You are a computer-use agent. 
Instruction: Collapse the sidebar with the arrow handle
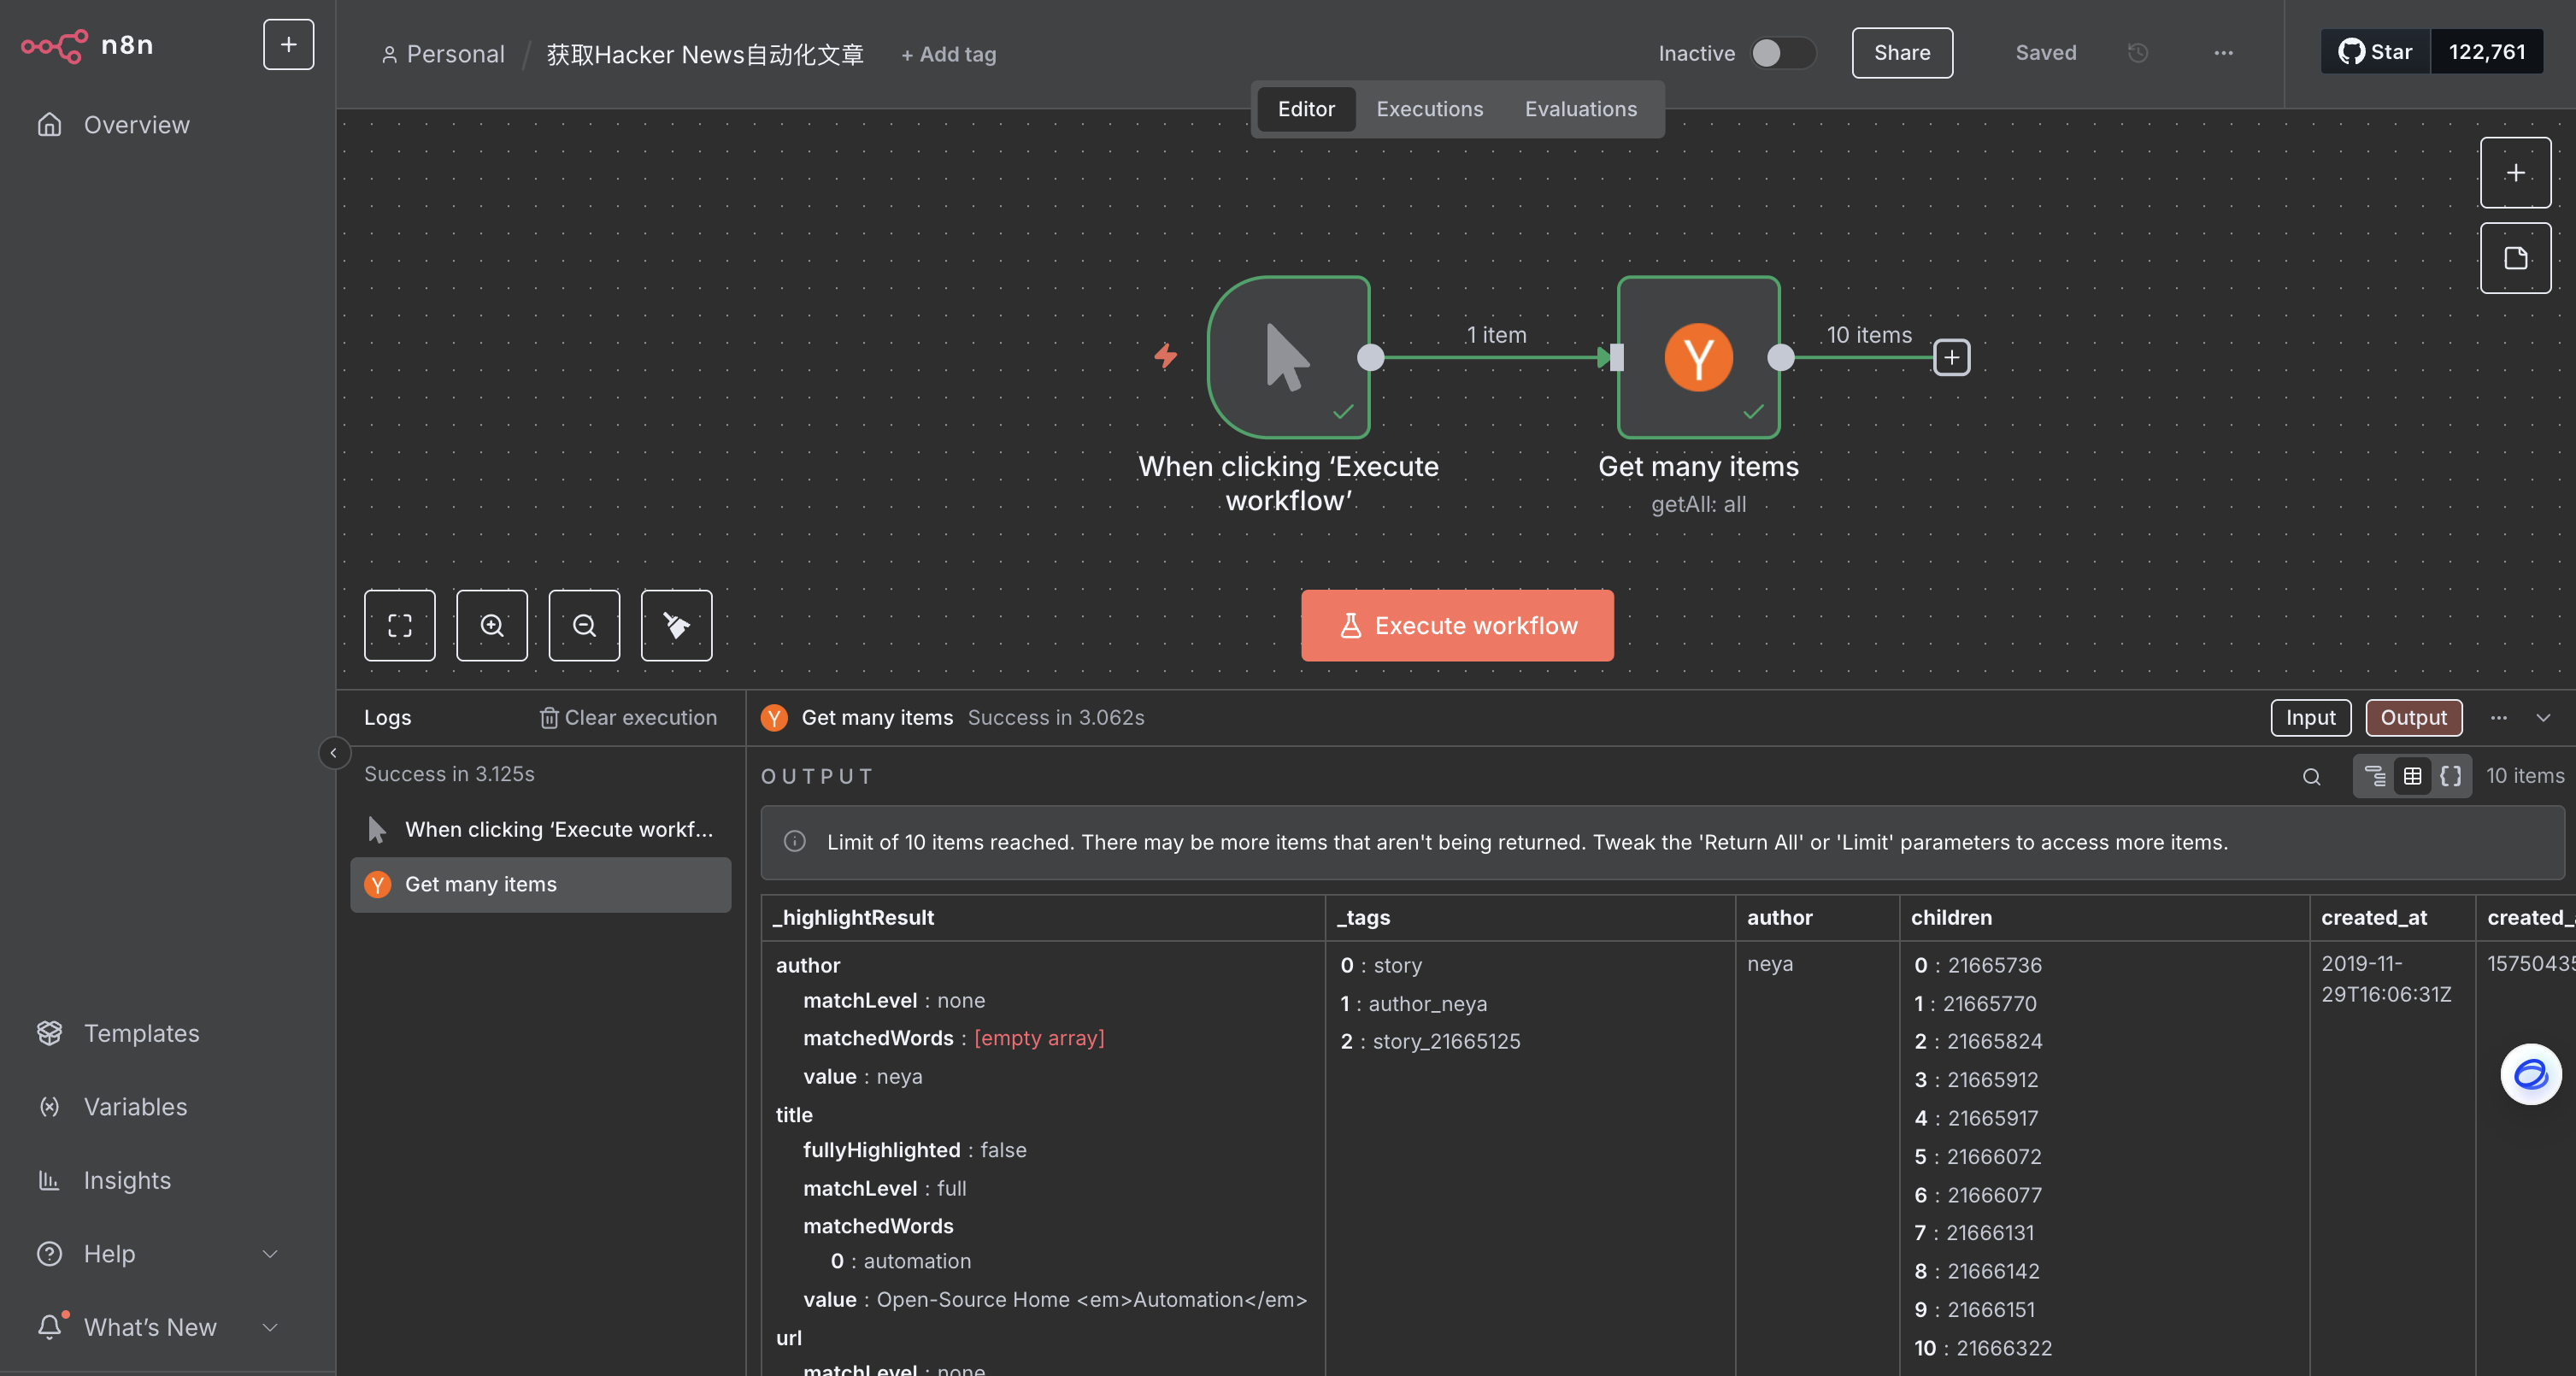pos(334,753)
